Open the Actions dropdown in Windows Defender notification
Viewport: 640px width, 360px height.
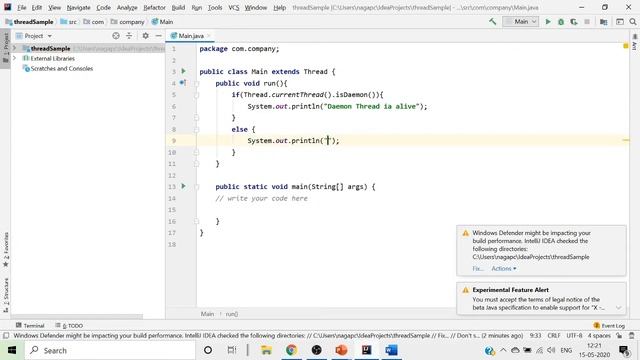point(503,269)
